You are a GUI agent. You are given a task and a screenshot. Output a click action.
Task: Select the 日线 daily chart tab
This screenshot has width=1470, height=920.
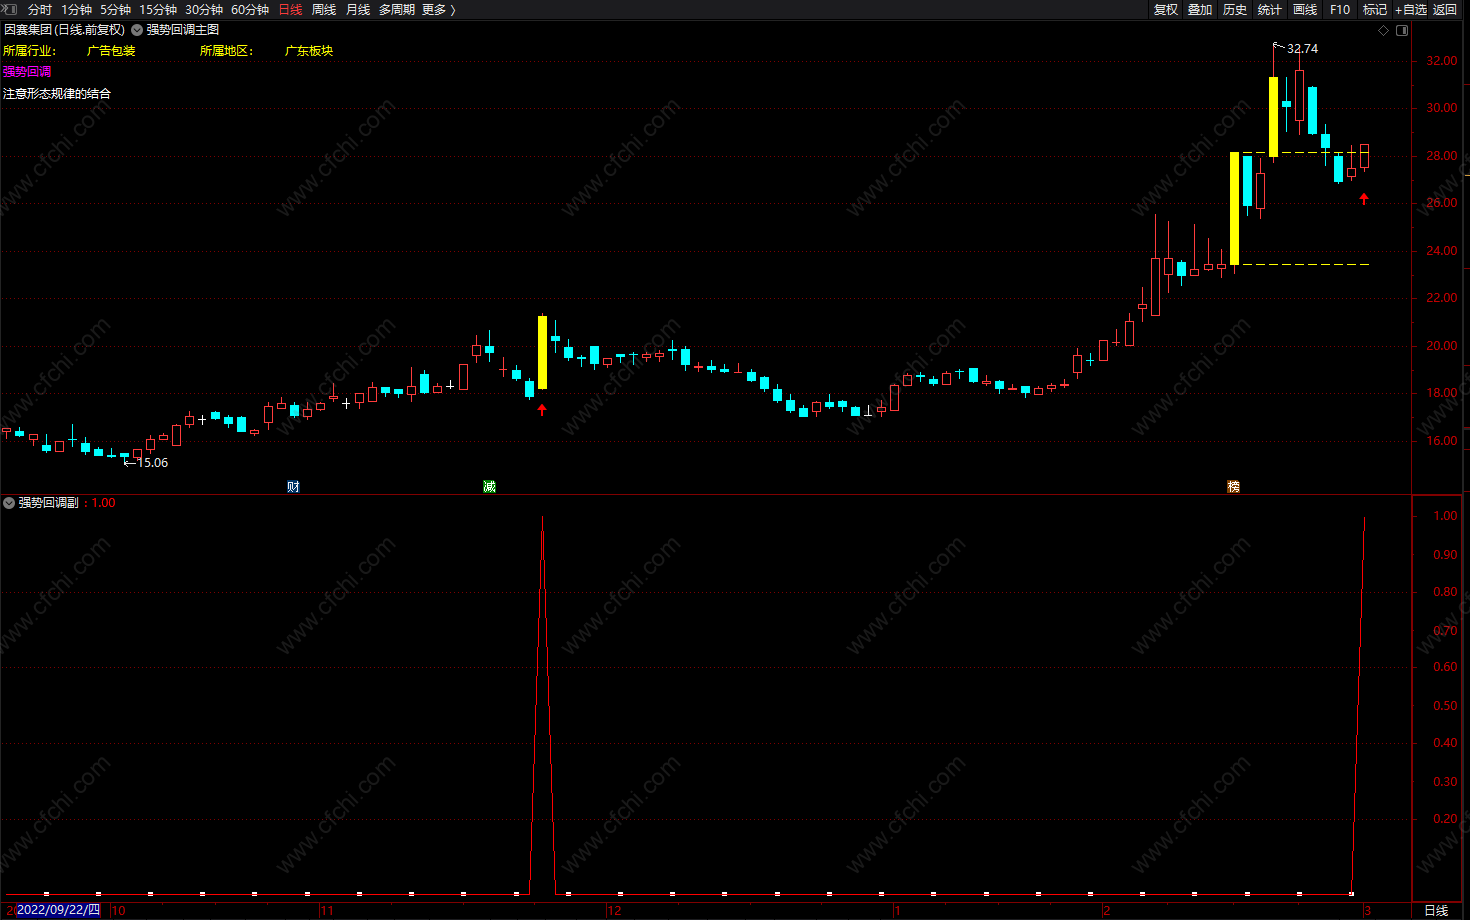[x=290, y=9]
